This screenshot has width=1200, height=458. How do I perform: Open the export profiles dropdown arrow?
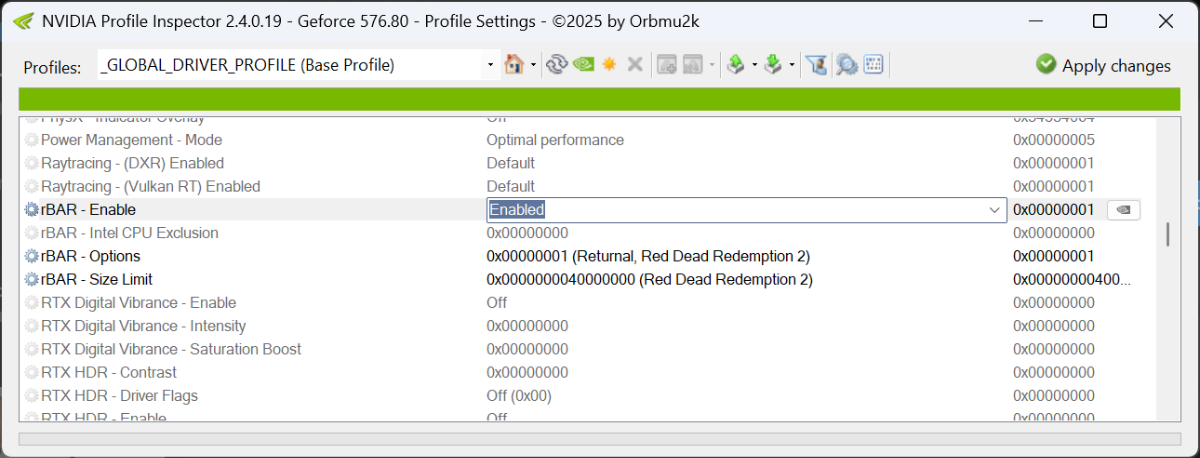click(753, 65)
